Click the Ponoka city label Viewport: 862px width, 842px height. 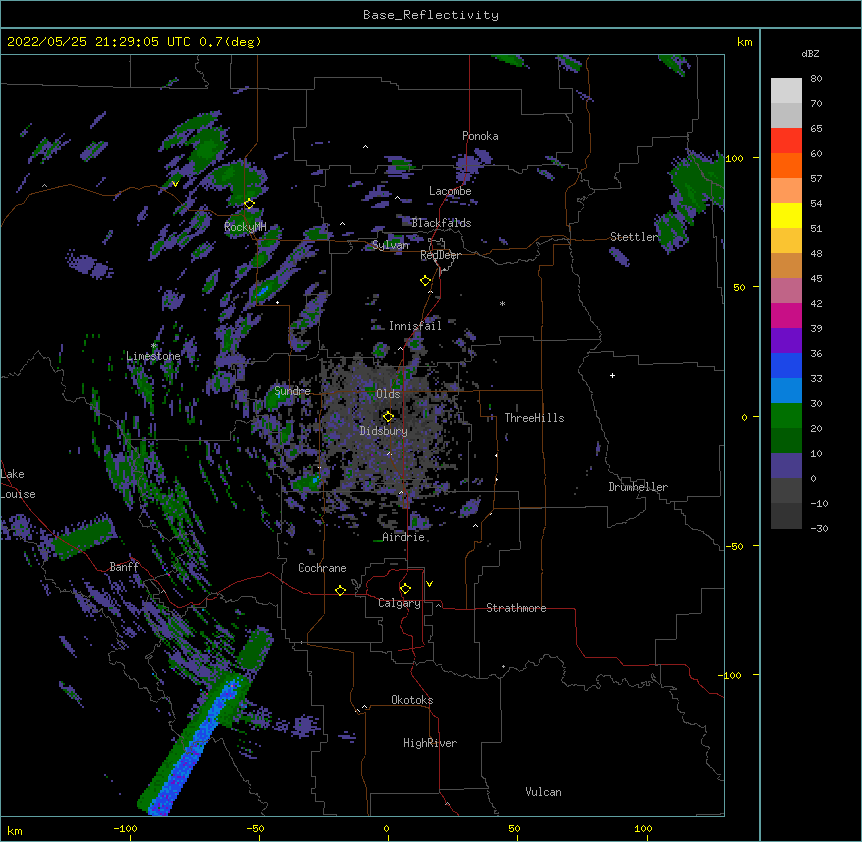point(480,136)
